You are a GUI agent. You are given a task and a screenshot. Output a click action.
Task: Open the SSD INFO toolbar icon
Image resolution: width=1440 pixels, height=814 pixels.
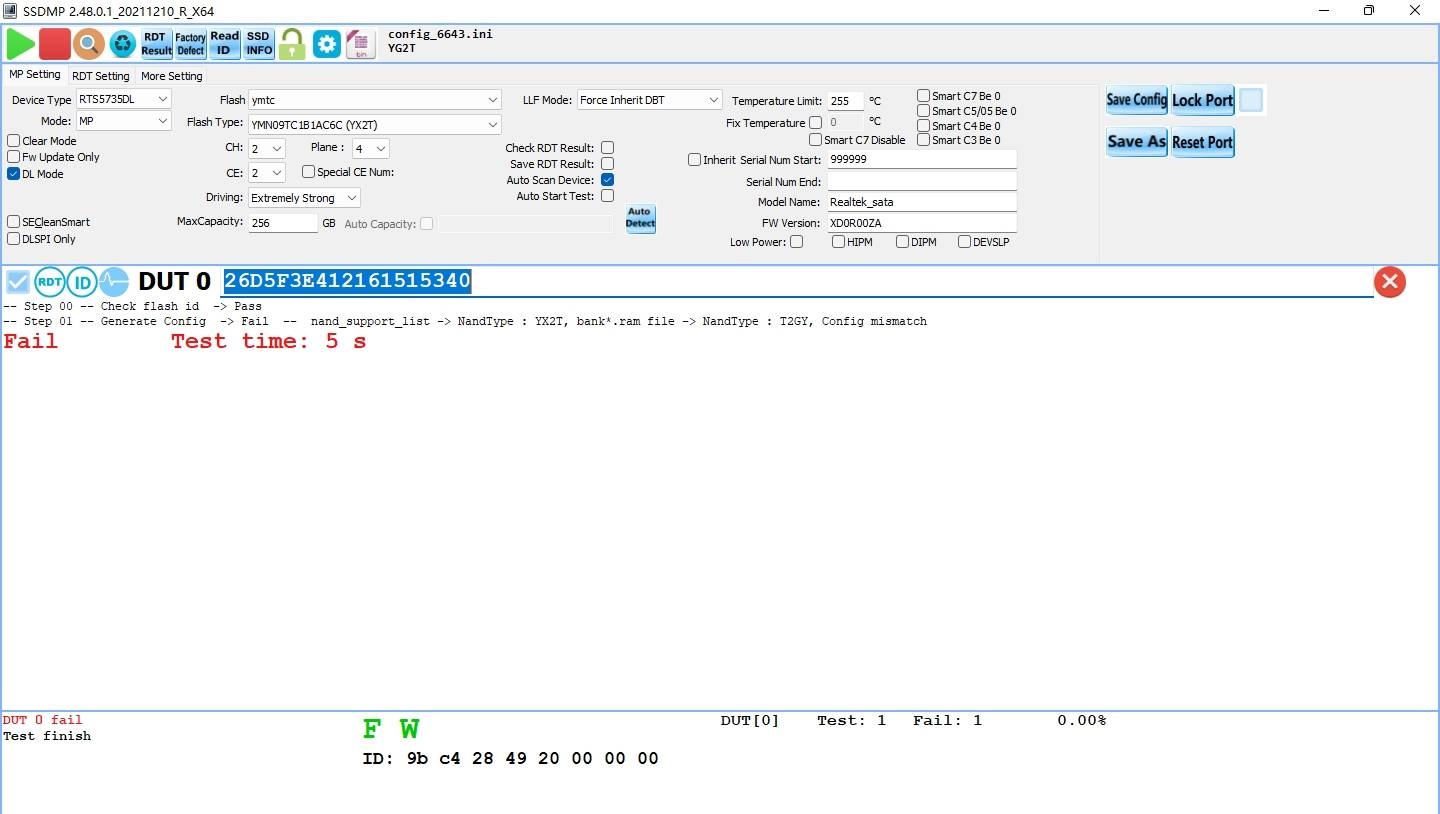tap(259, 43)
